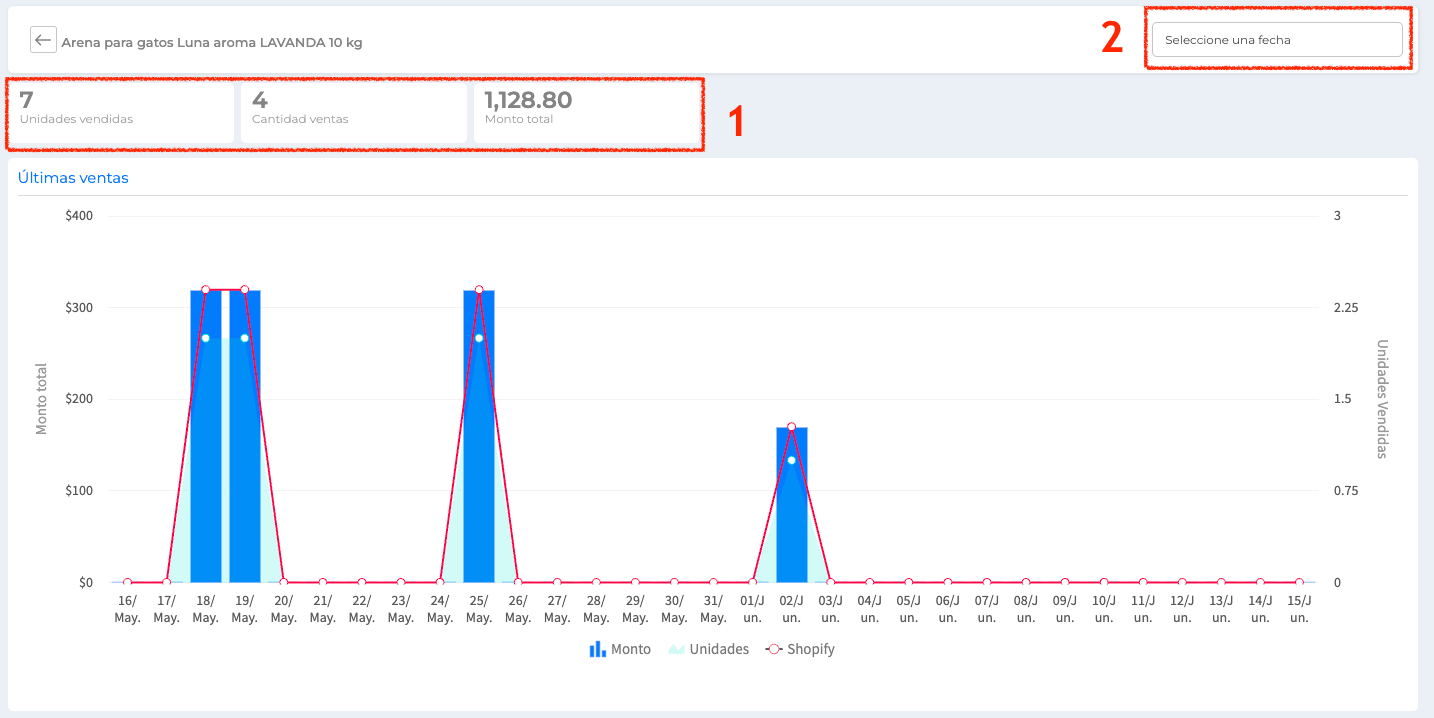This screenshot has height=718, width=1434.
Task: Click the '$400' label on left axis
Action: [79, 216]
